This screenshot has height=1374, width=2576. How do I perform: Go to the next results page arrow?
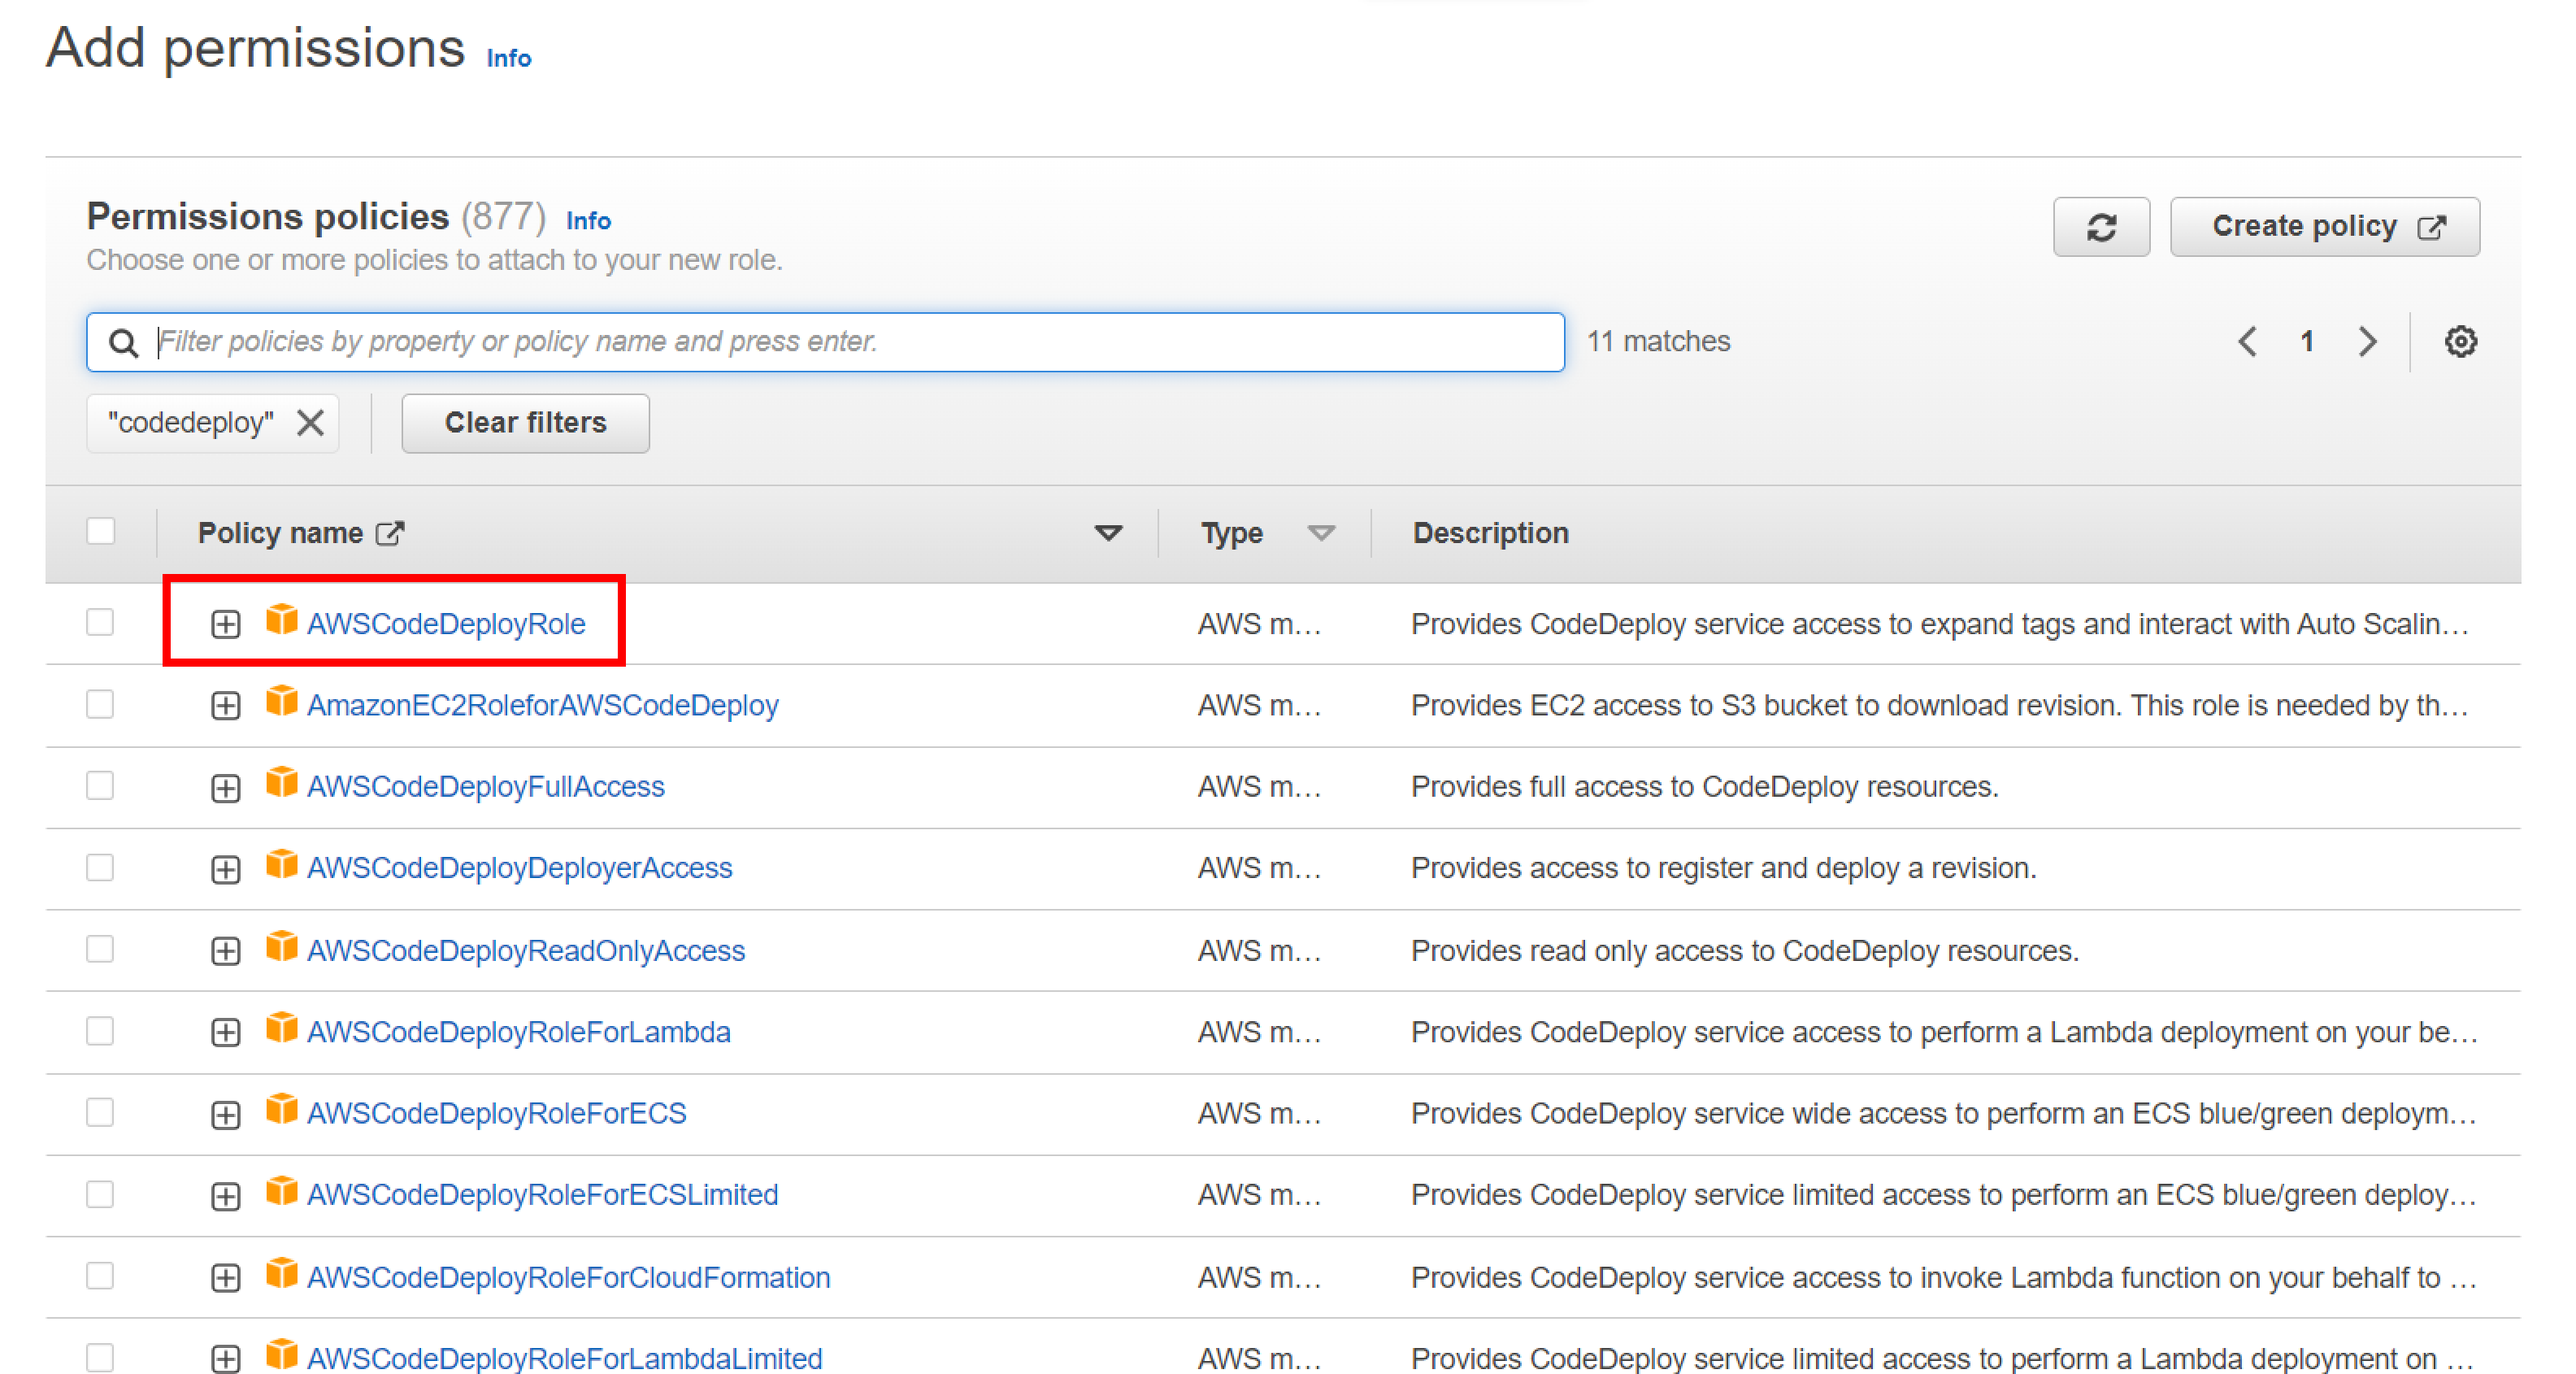coord(2366,342)
